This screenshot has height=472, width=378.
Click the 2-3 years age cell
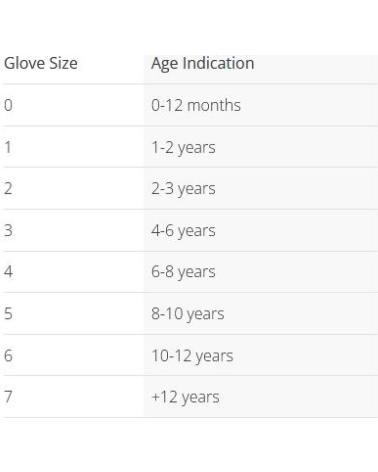click(x=183, y=189)
